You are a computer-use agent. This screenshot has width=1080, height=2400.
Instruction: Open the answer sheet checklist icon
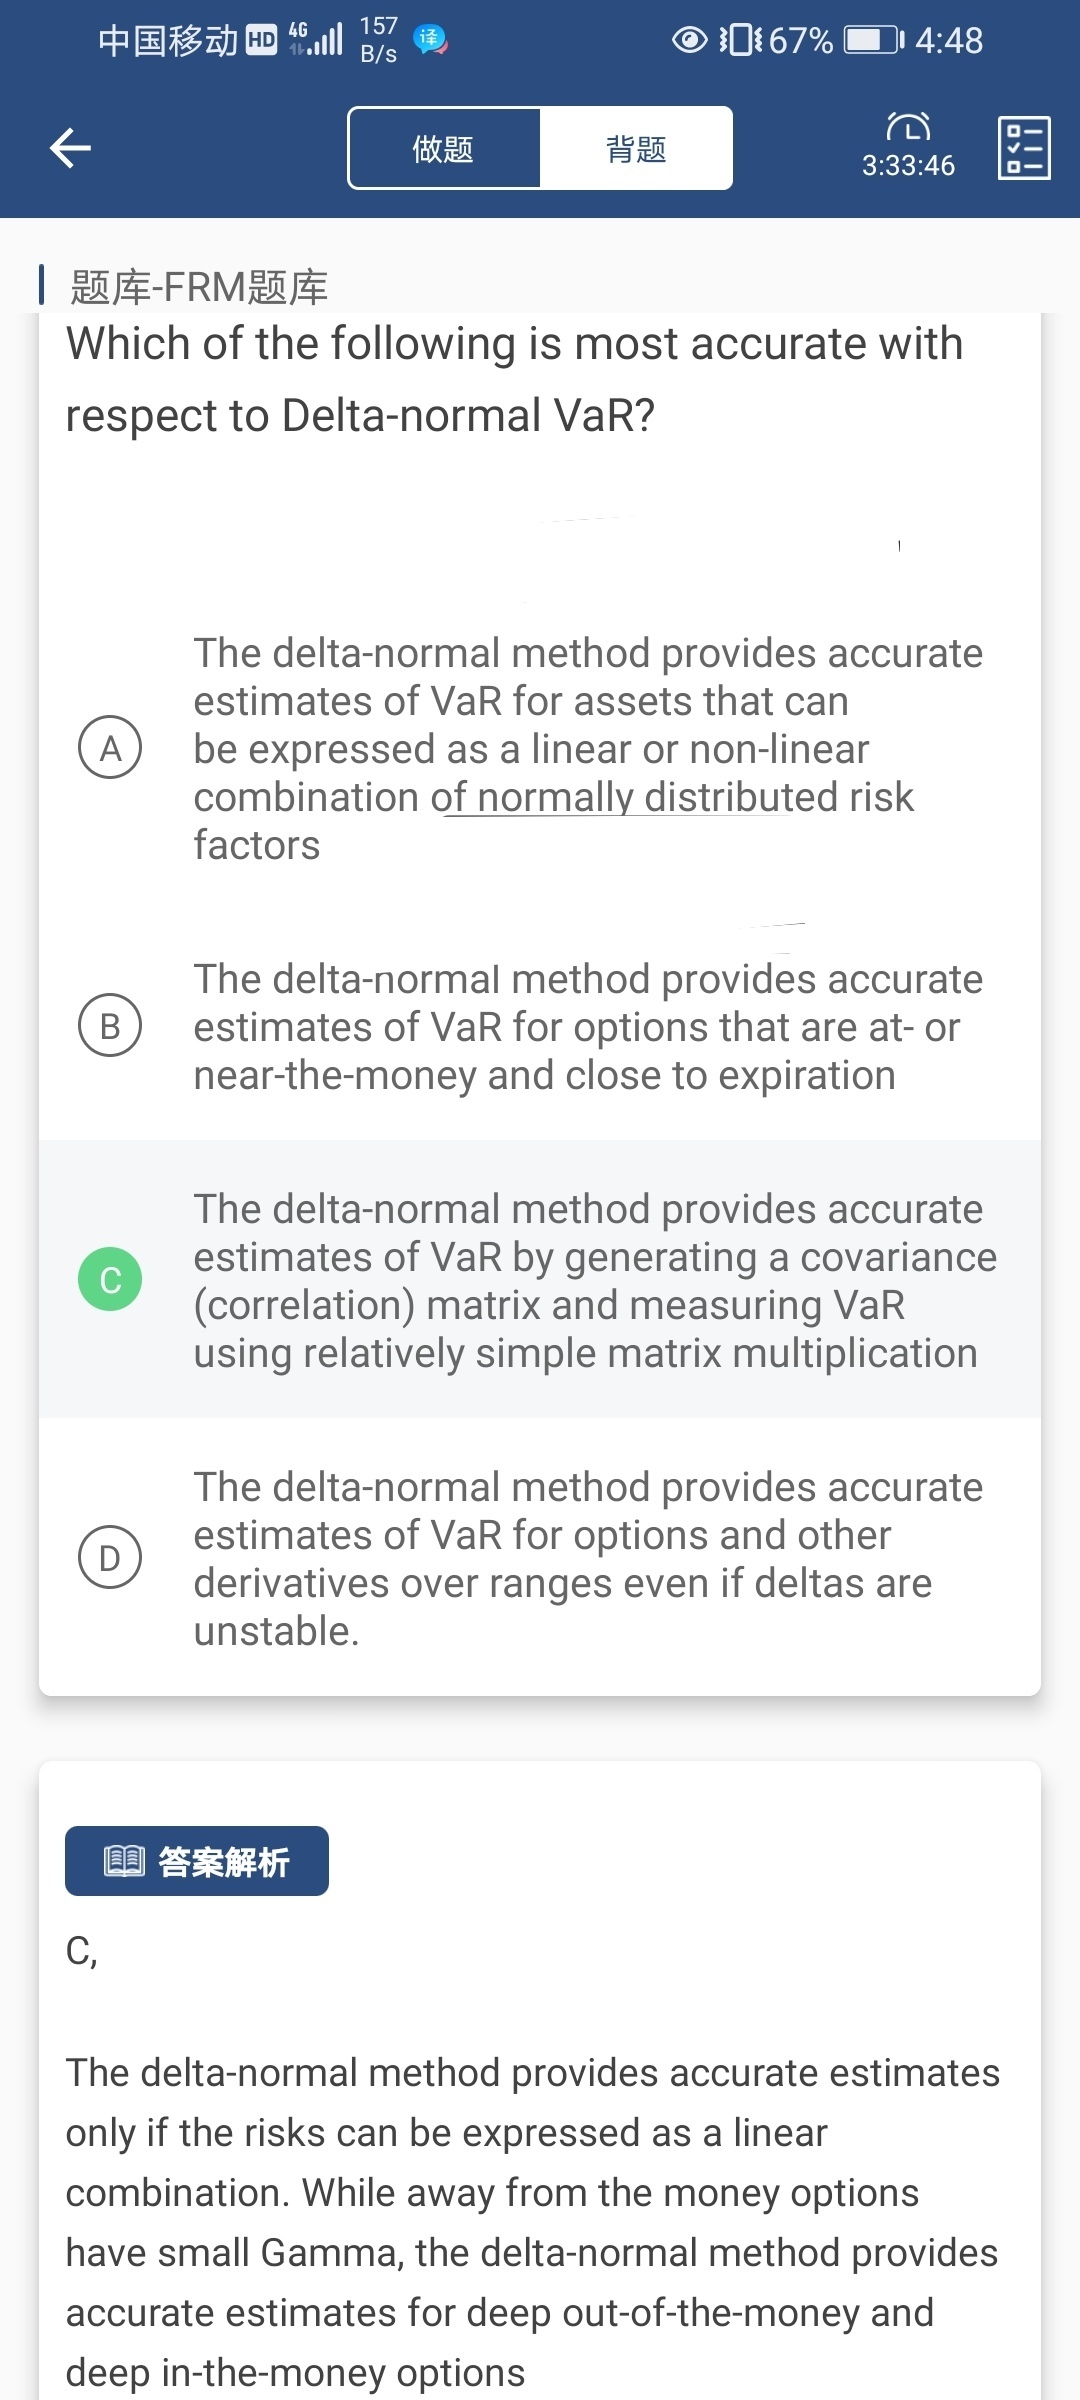tap(1024, 148)
